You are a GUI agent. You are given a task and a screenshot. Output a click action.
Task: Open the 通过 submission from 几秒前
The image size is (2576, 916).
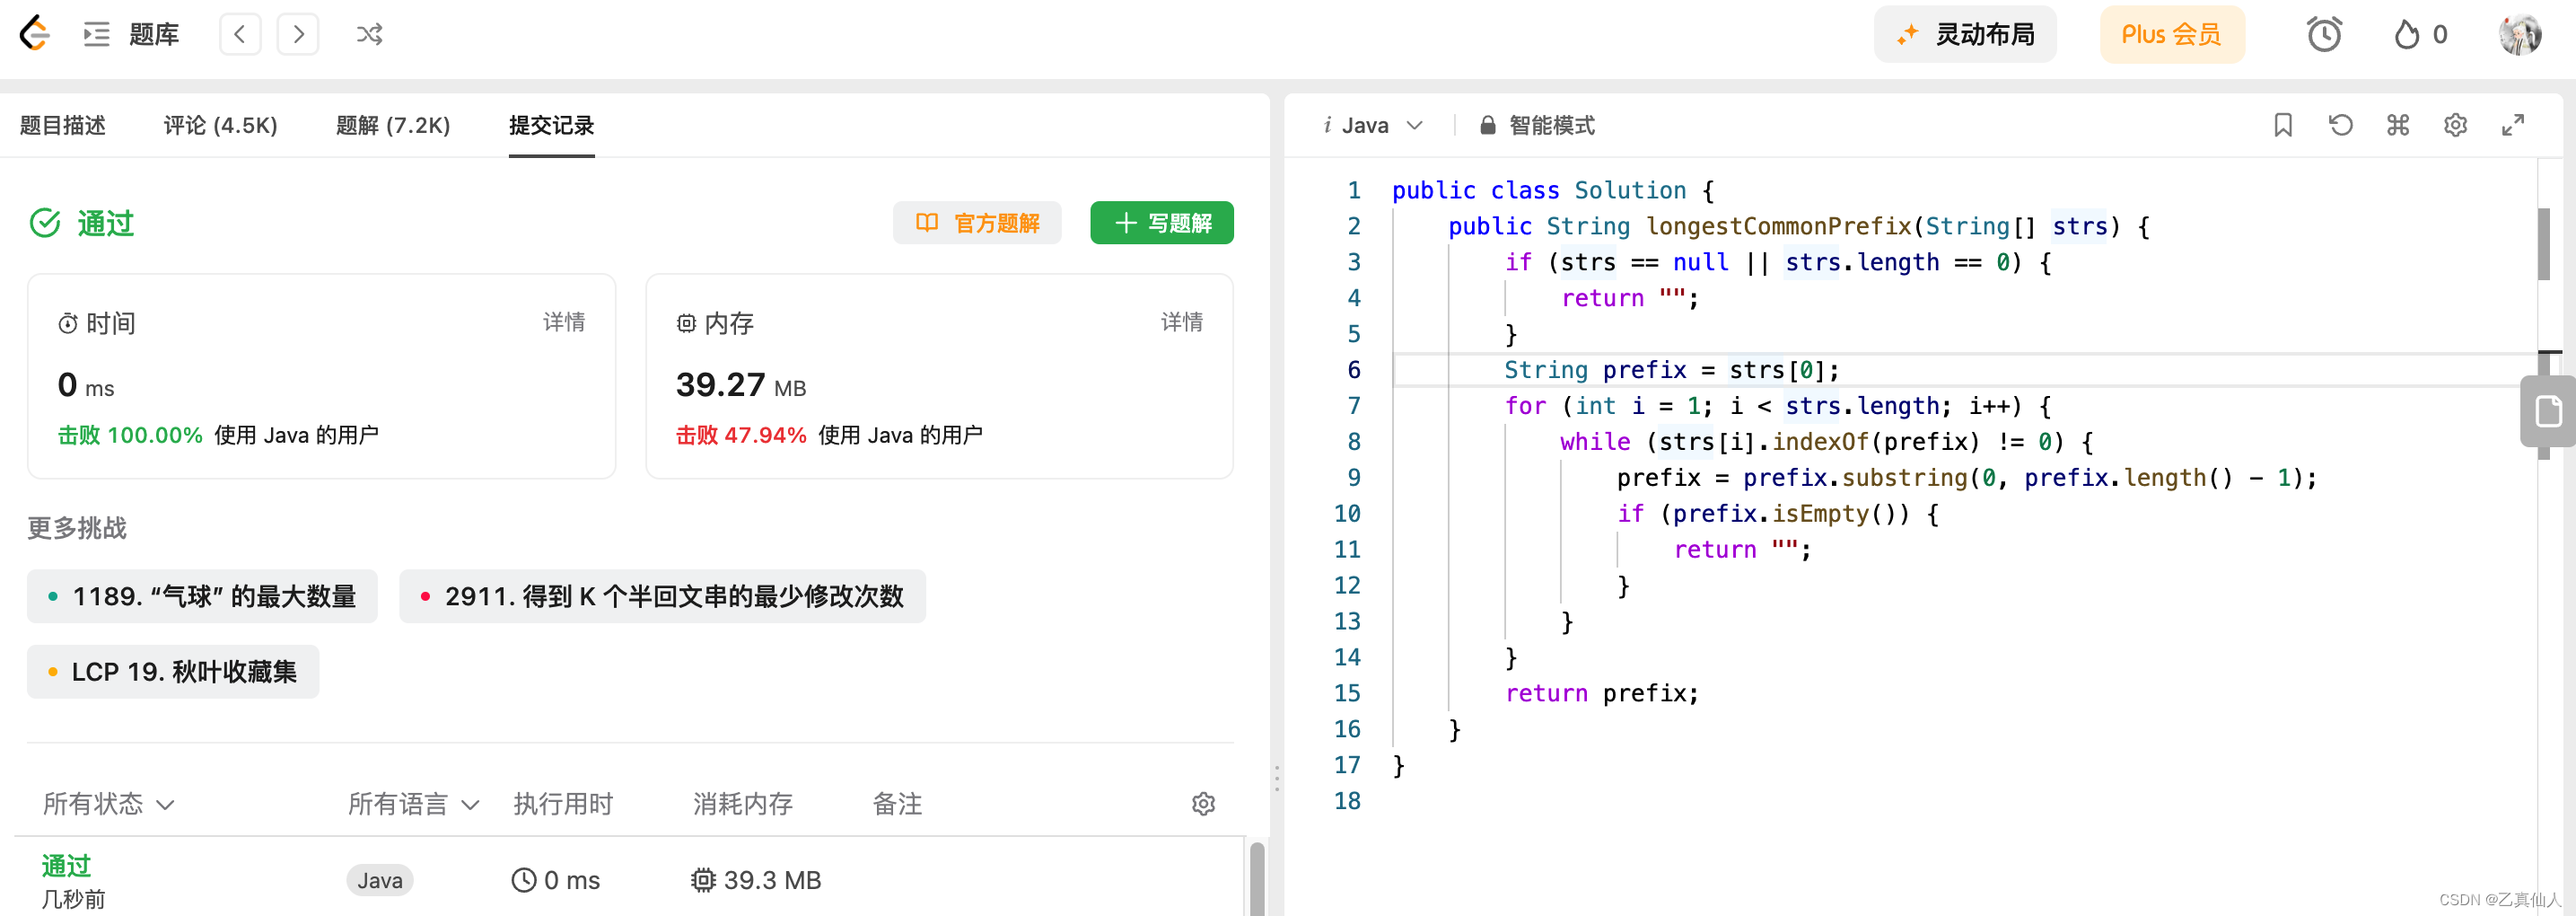coord(66,866)
